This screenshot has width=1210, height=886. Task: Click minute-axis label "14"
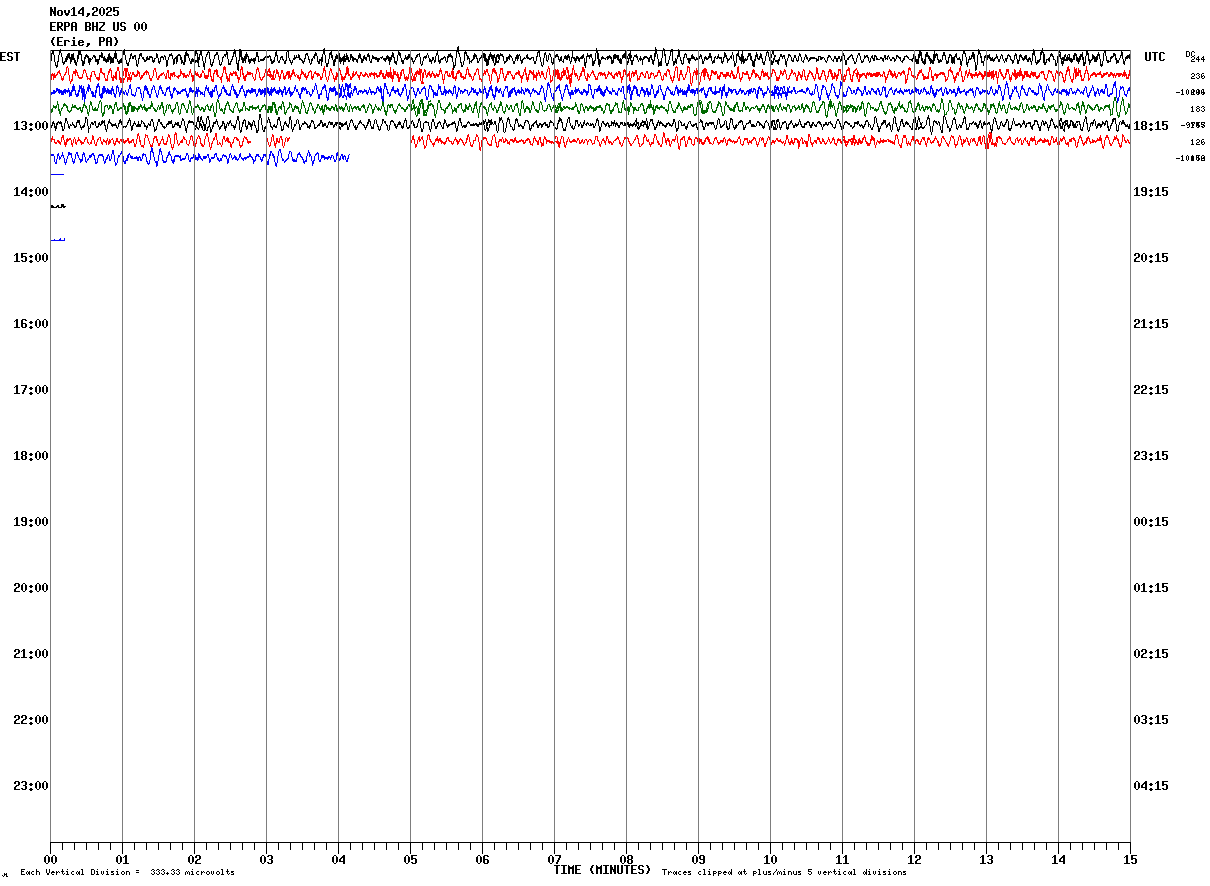pos(1058,860)
